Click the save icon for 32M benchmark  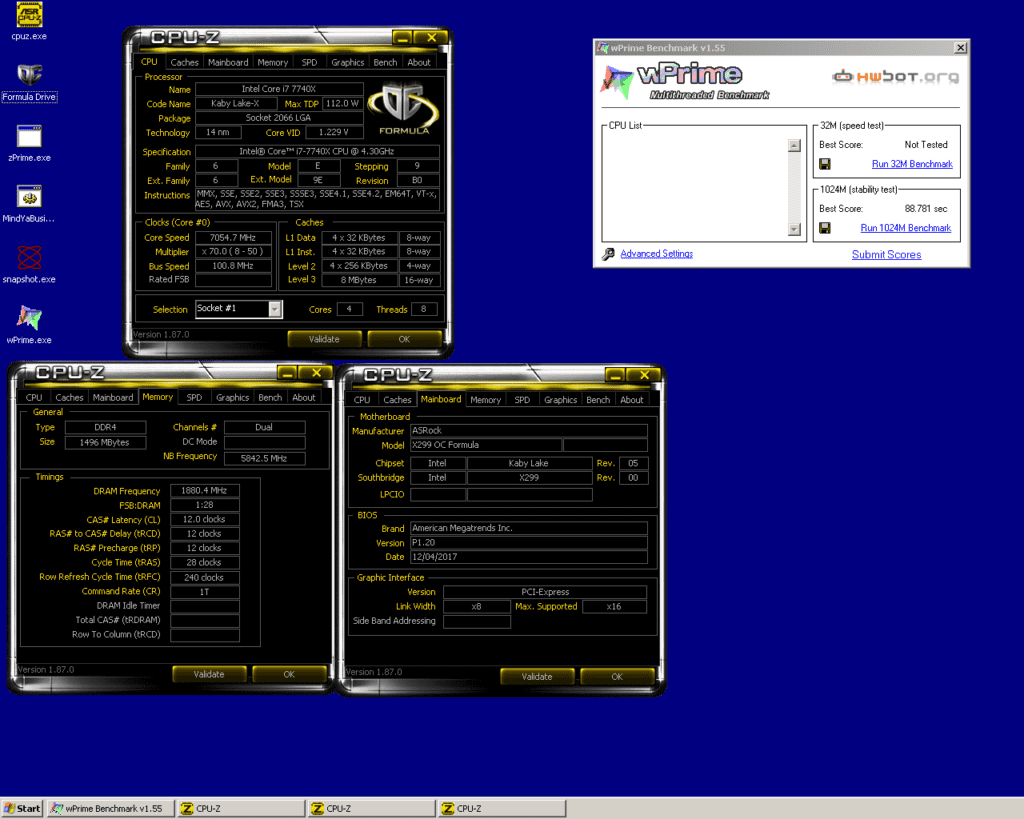tap(825, 164)
